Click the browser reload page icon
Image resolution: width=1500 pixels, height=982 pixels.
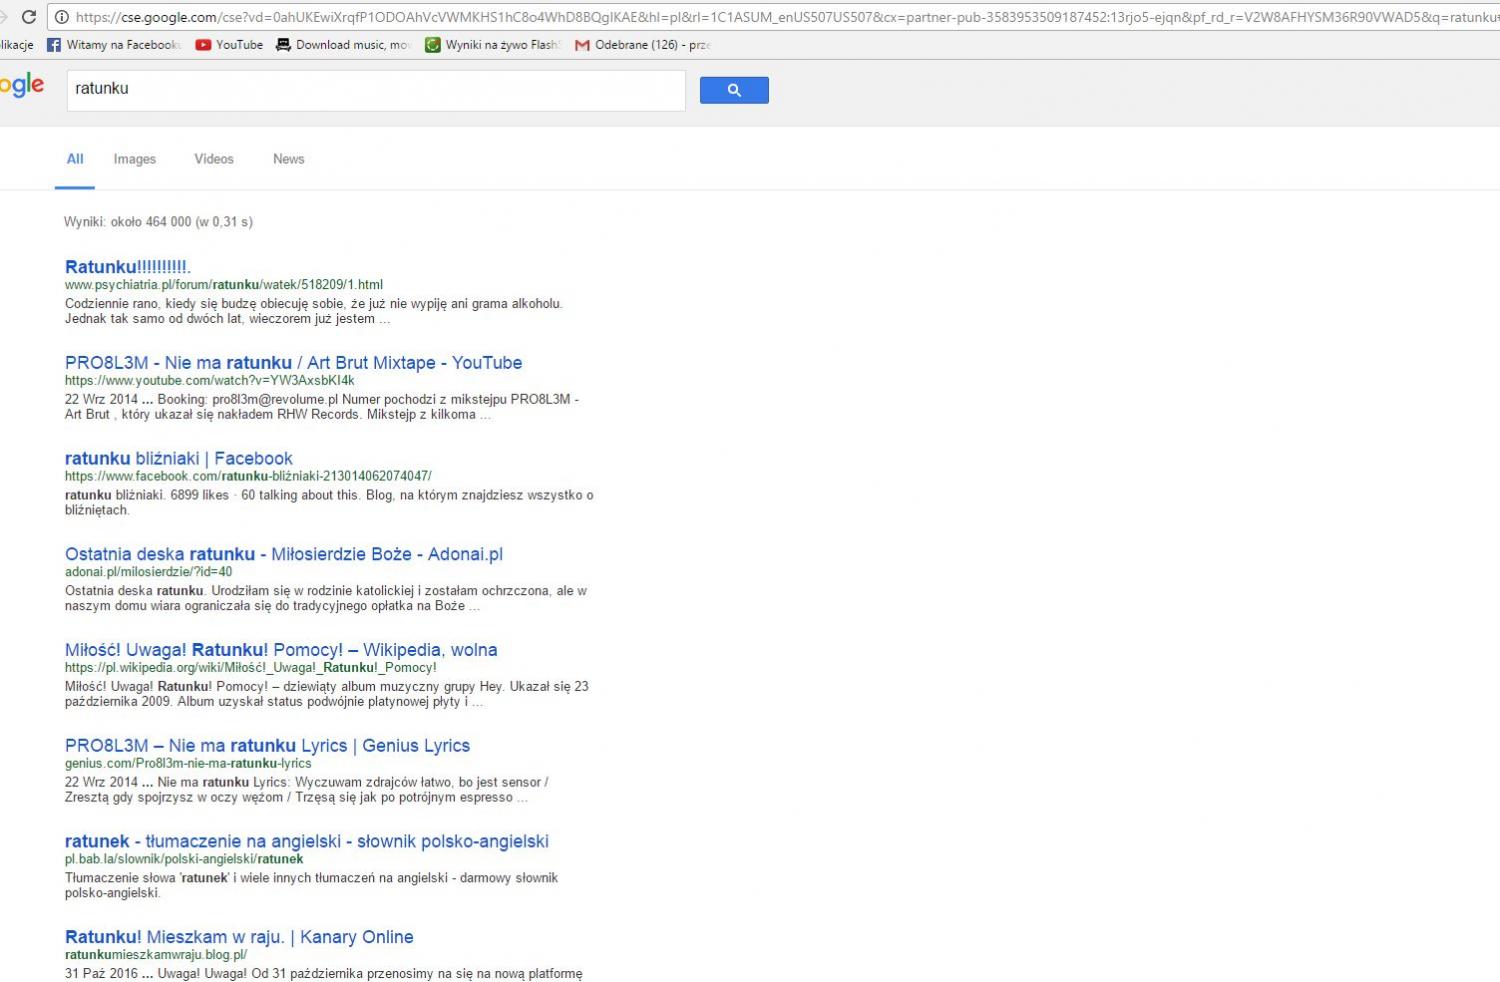29,17
